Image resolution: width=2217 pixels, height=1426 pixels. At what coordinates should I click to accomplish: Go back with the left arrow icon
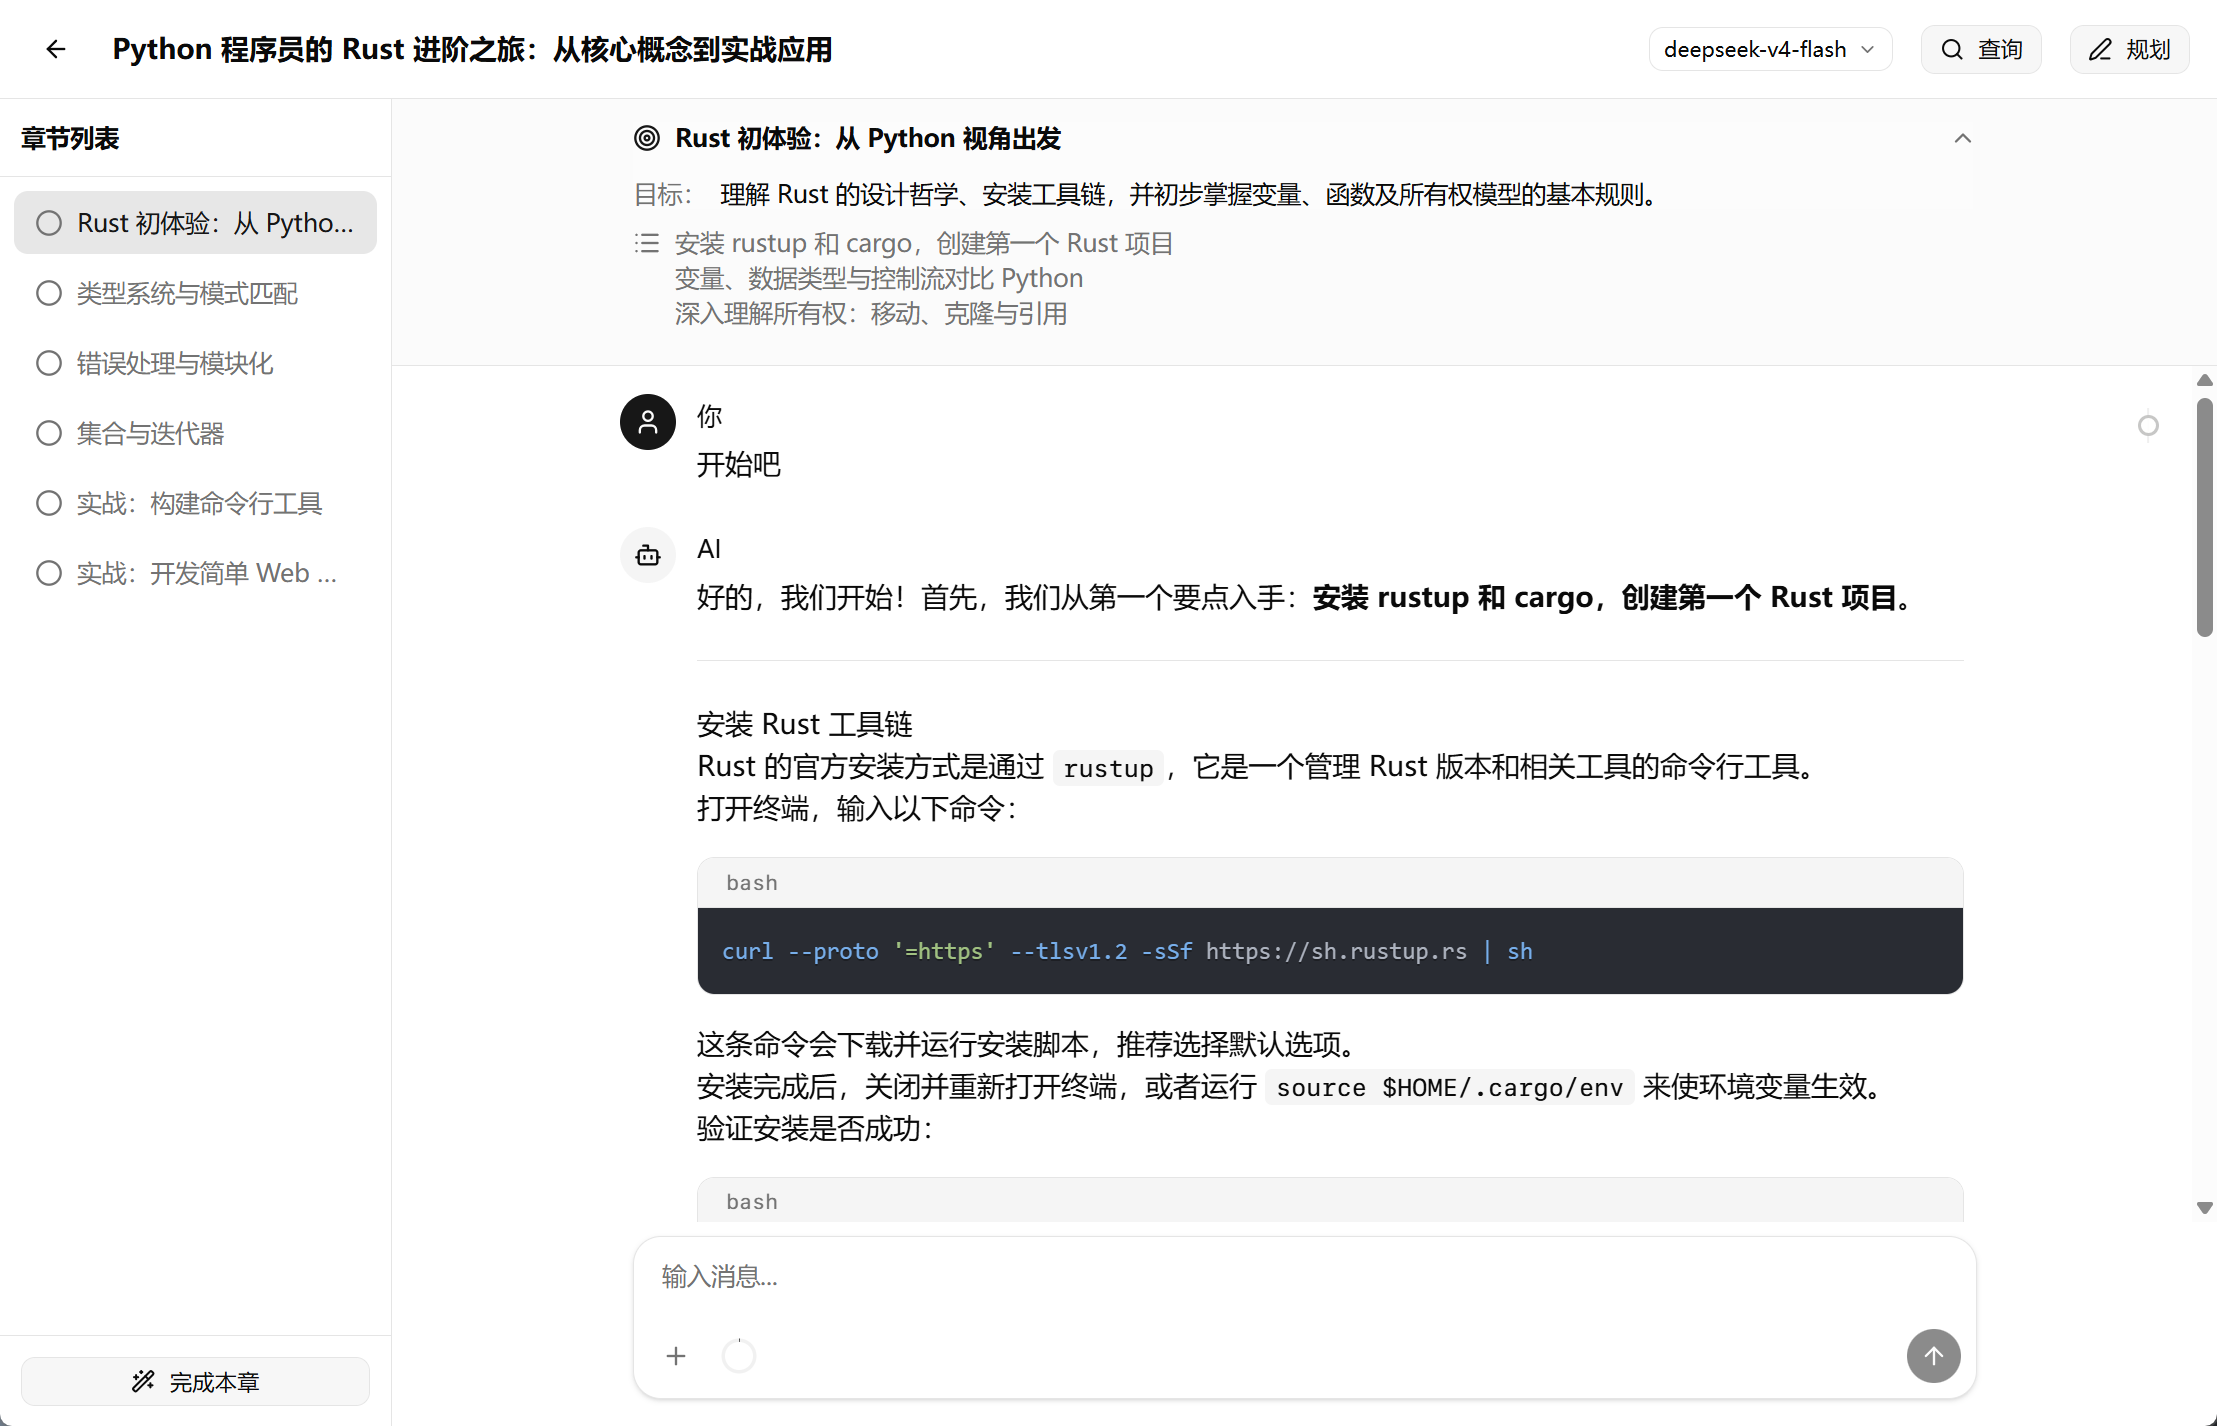coord(56,49)
